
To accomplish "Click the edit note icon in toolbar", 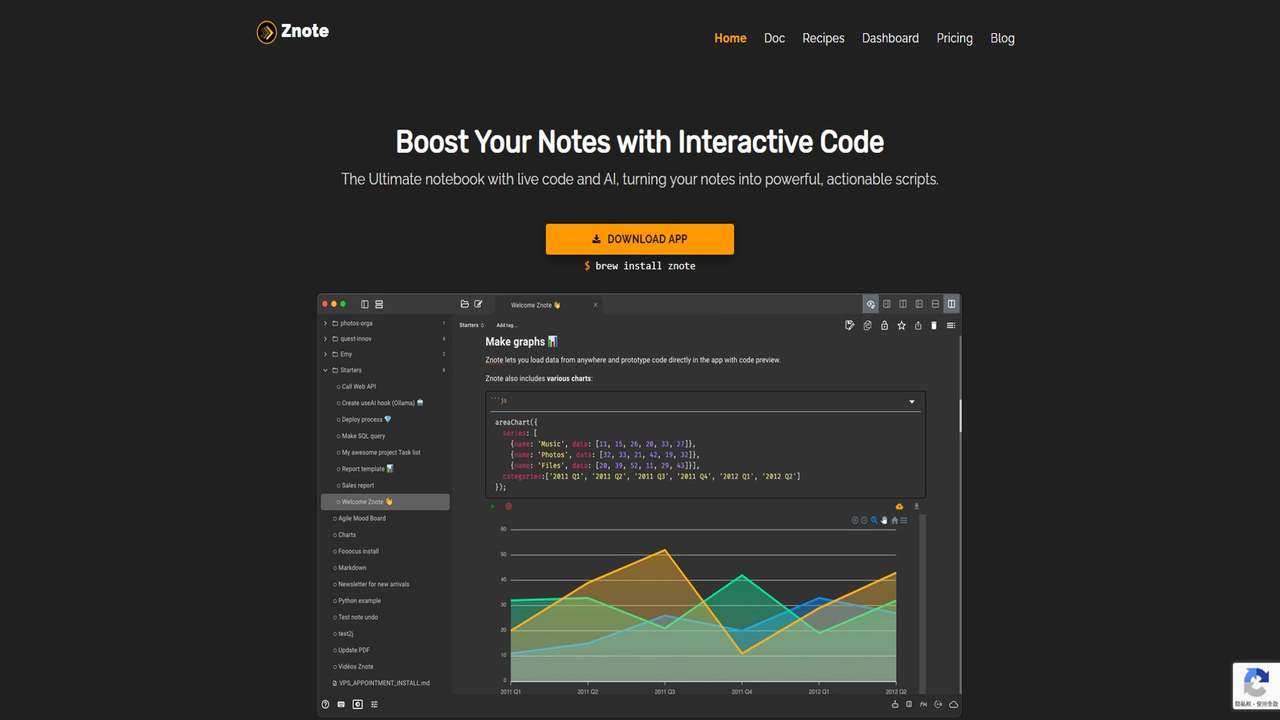I will [850, 325].
